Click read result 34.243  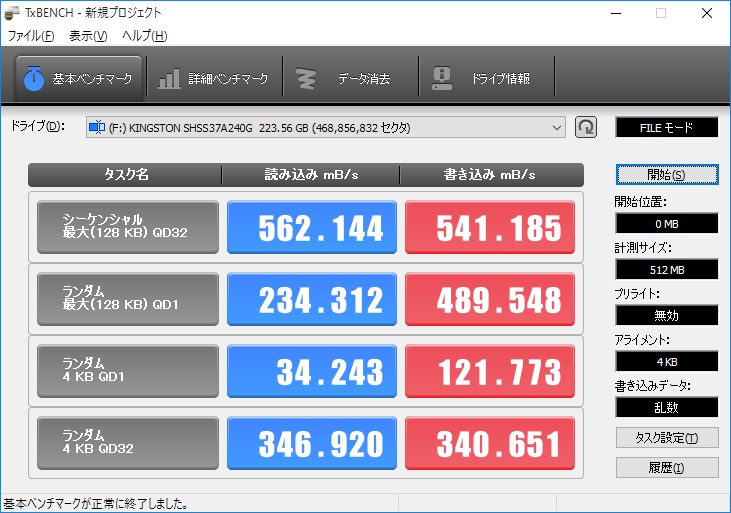(312, 371)
